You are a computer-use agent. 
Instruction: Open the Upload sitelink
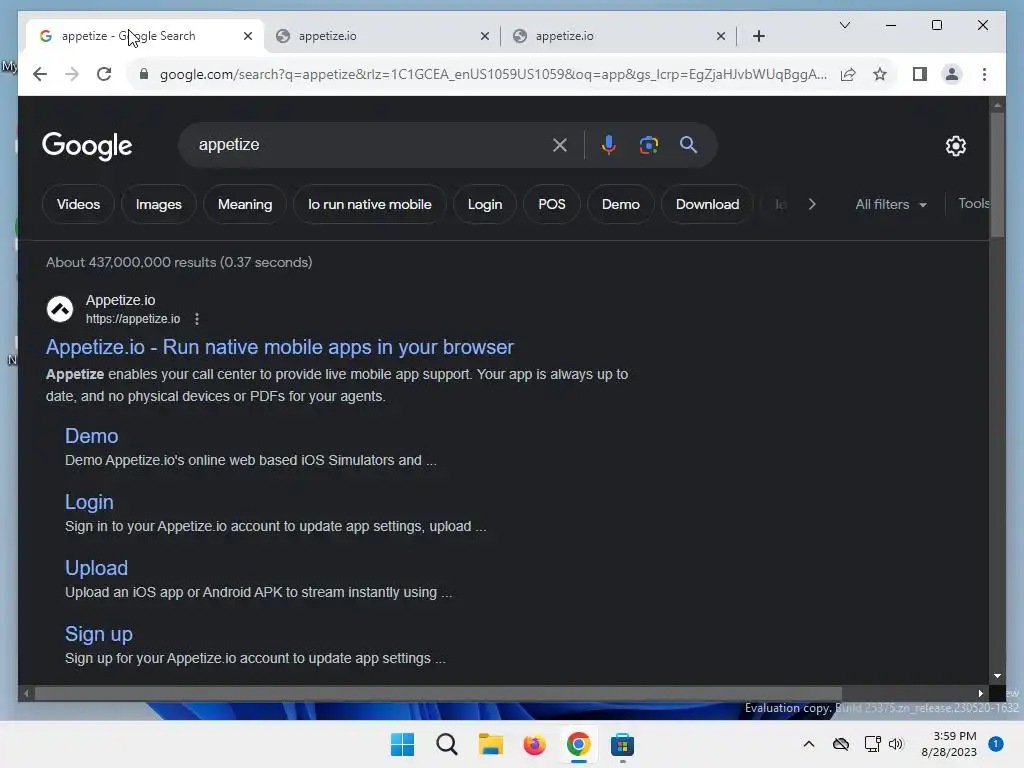(x=96, y=568)
